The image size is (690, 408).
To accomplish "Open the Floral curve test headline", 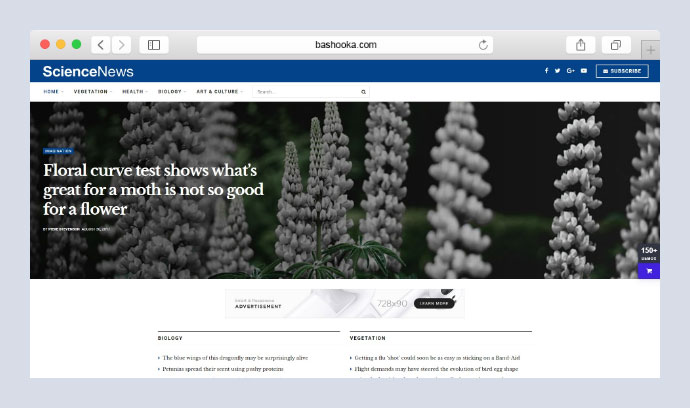I will [x=153, y=190].
